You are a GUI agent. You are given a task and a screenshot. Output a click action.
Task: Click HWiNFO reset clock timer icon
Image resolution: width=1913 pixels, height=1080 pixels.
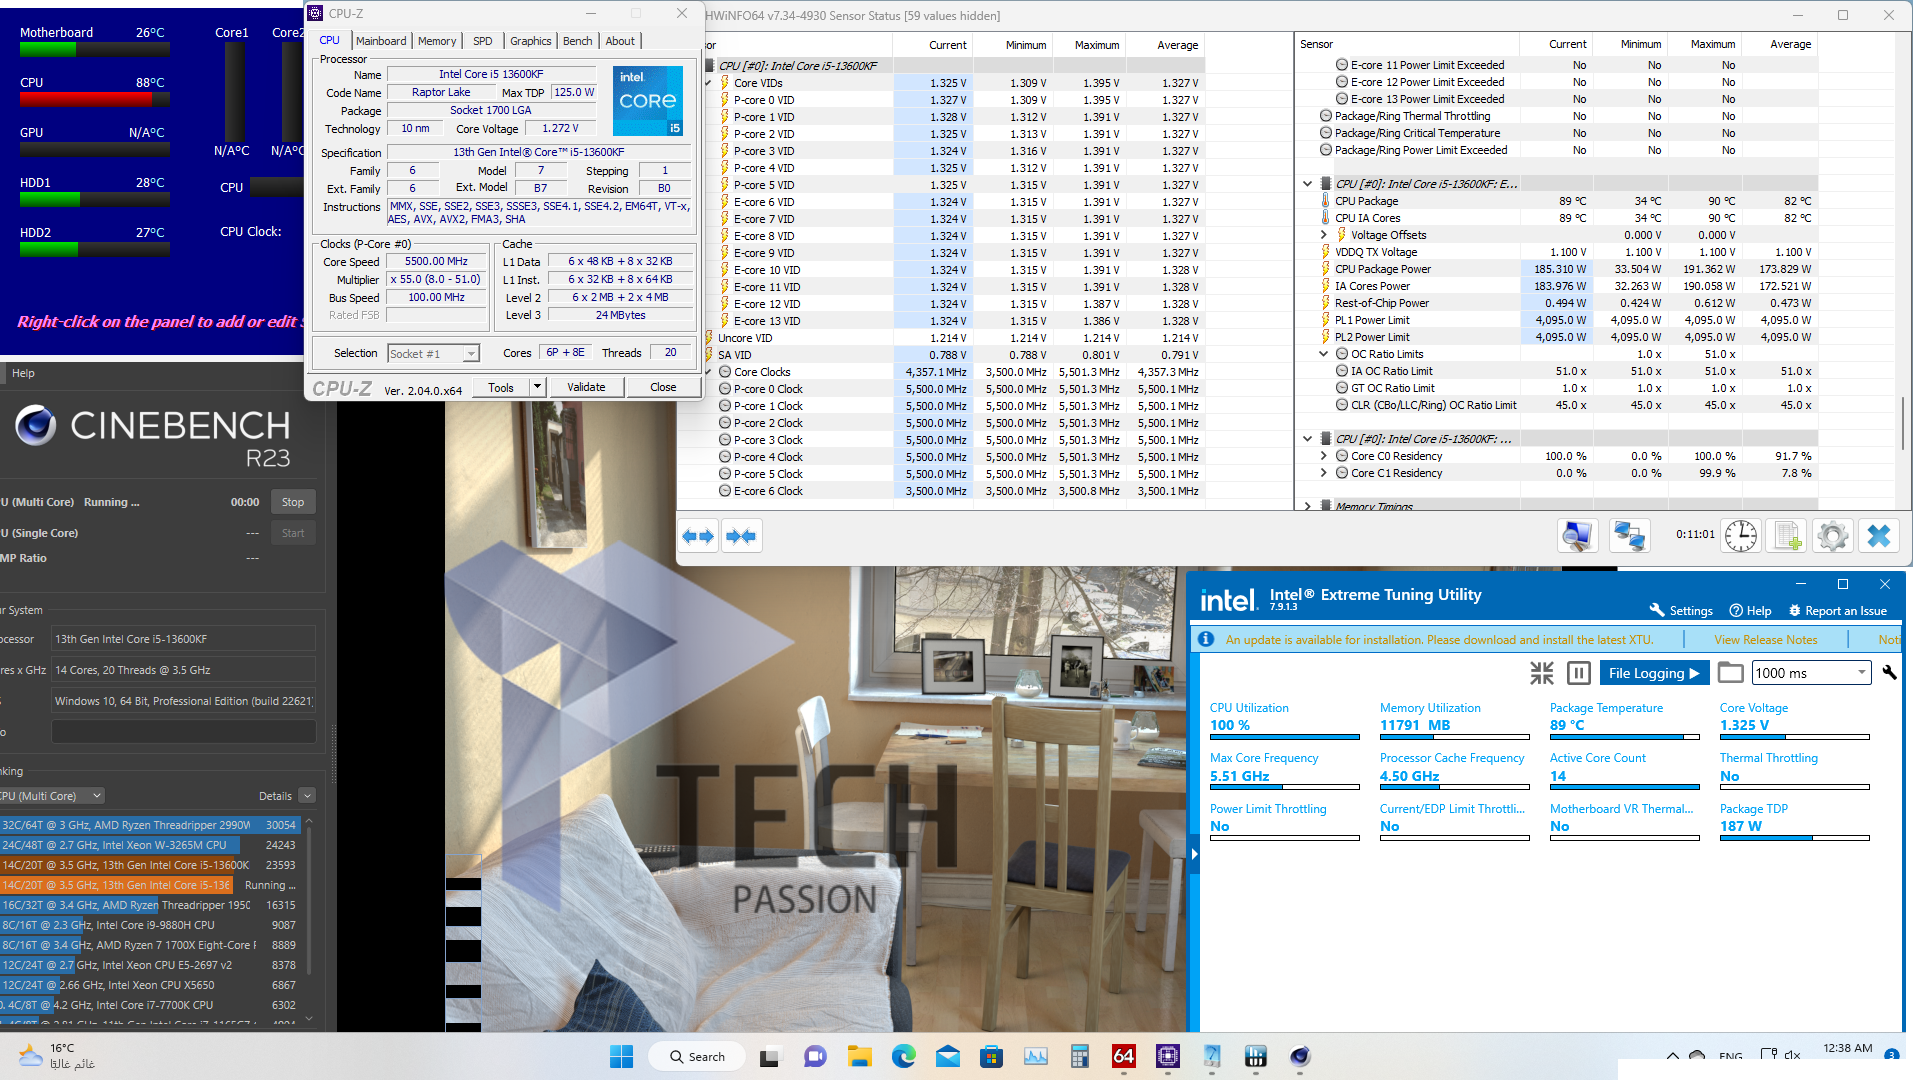tap(1740, 536)
